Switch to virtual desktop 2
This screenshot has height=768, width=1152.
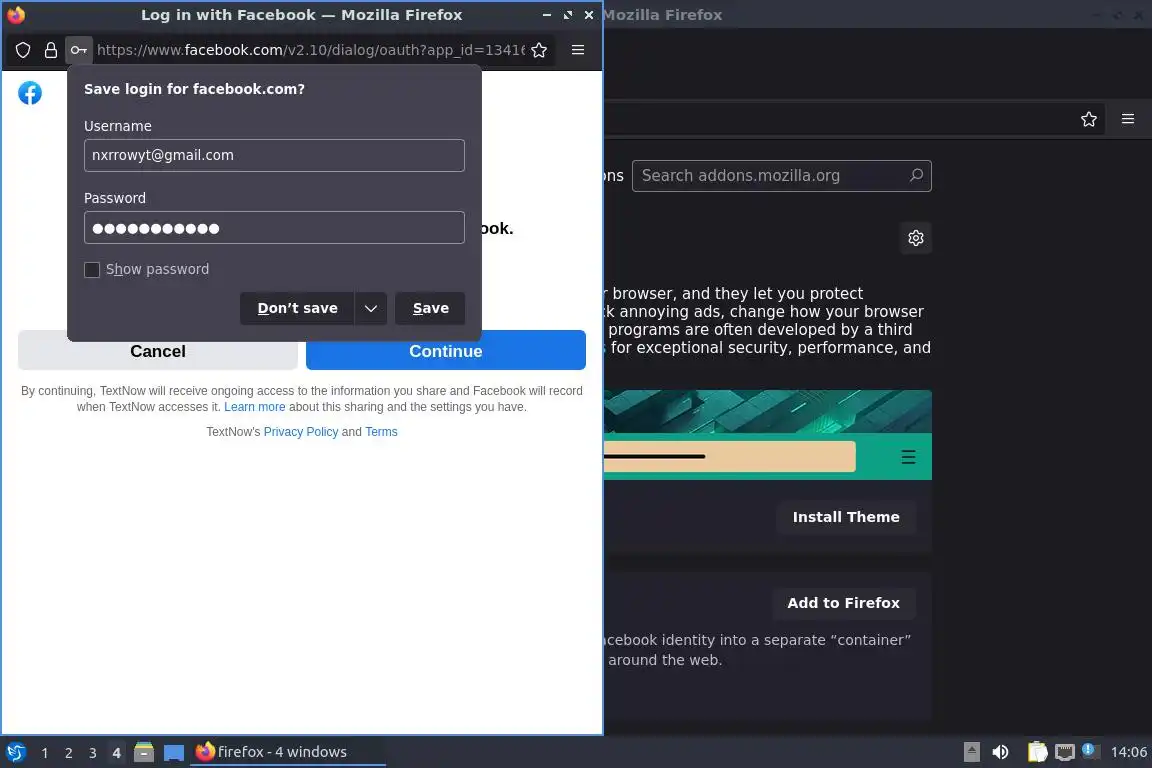(68, 753)
